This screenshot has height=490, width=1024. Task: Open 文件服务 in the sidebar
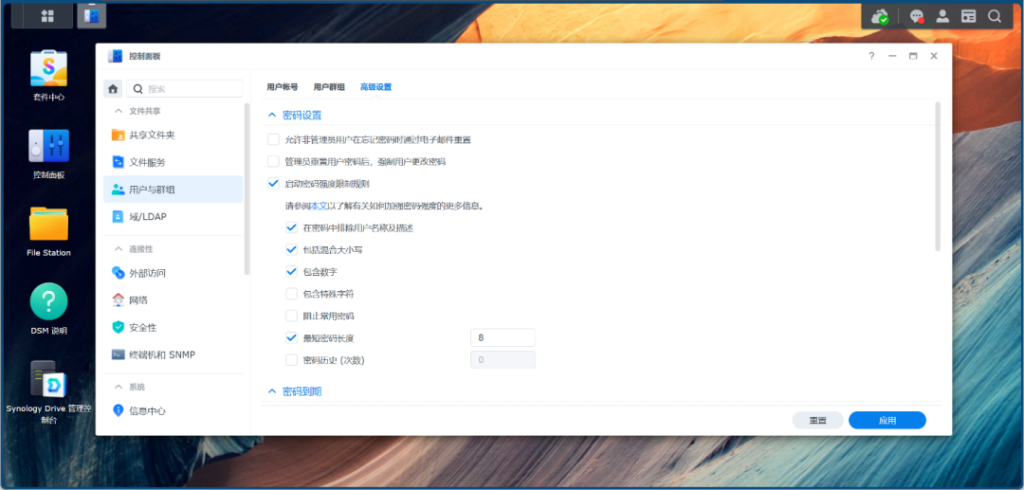click(173, 162)
